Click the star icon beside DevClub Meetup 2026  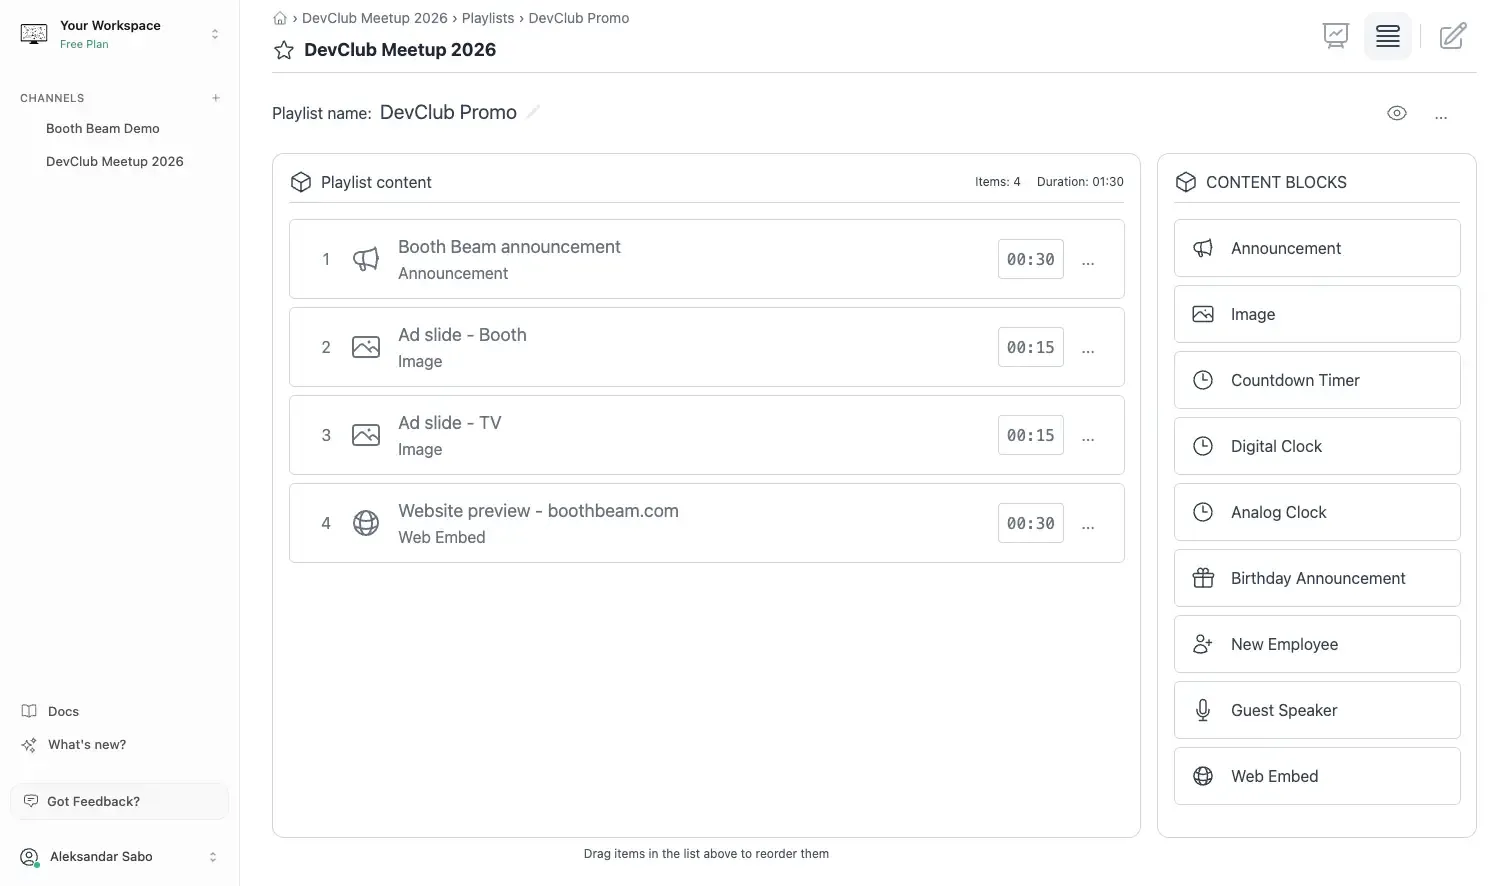point(284,50)
